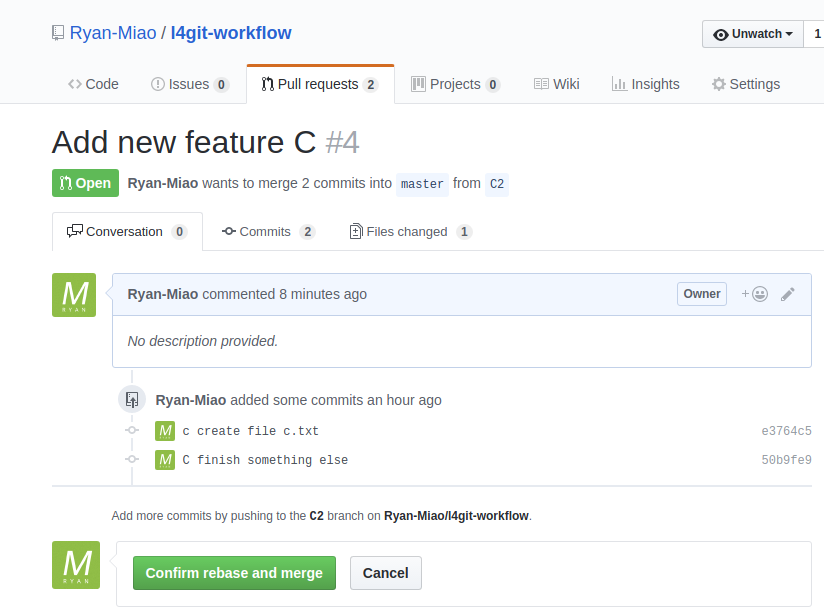Click avatar next to 'C finish something else'
The height and width of the screenshot is (614, 824).
pyautogui.click(x=165, y=460)
